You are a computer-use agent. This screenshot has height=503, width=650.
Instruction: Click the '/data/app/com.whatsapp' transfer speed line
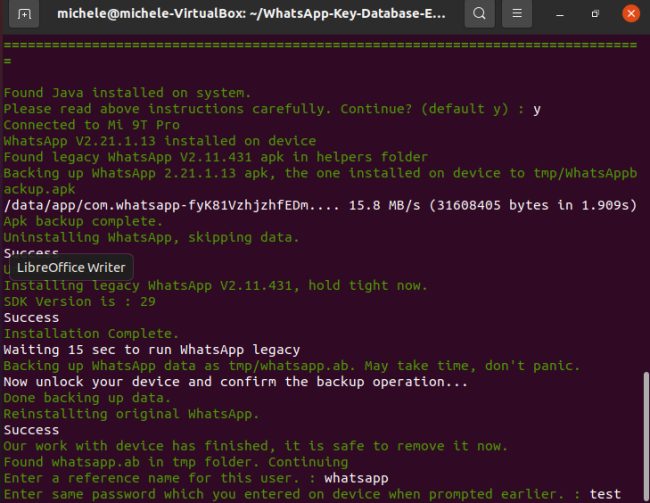320,205
